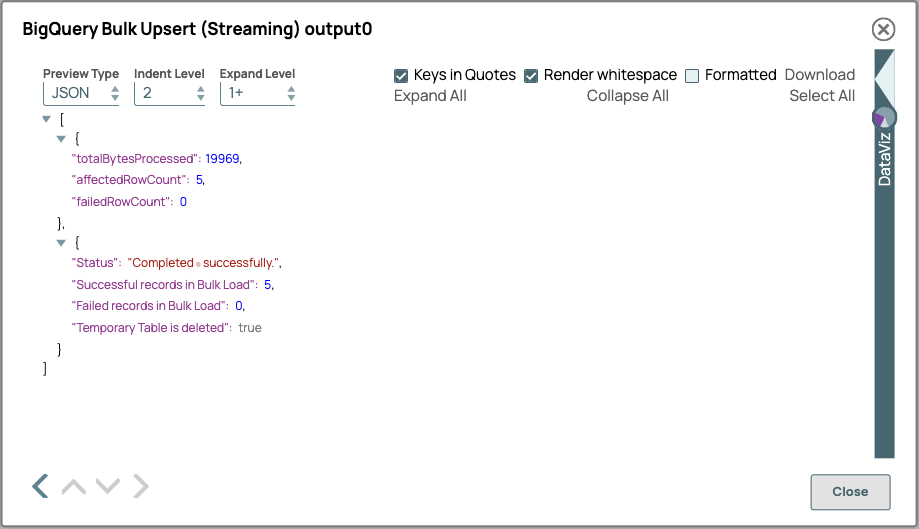The width and height of the screenshot is (919, 529).
Task: Click the Close button
Action: pyautogui.click(x=850, y=492)
